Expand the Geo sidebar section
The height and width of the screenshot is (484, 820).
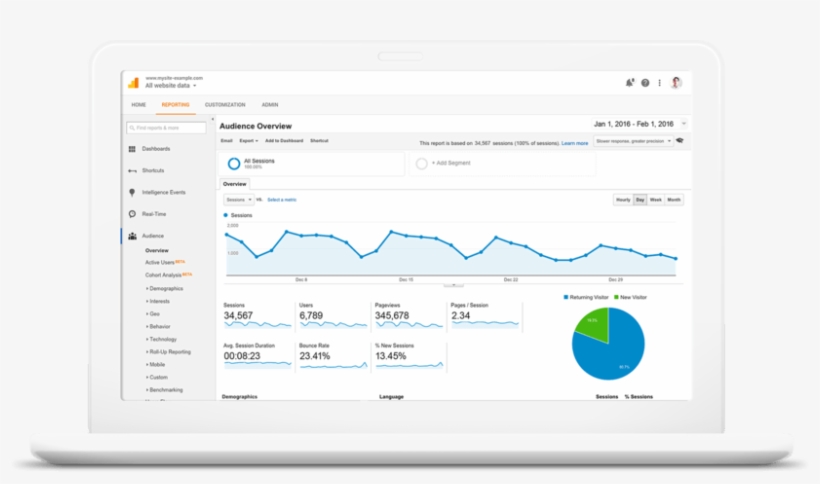coord(152,314)
